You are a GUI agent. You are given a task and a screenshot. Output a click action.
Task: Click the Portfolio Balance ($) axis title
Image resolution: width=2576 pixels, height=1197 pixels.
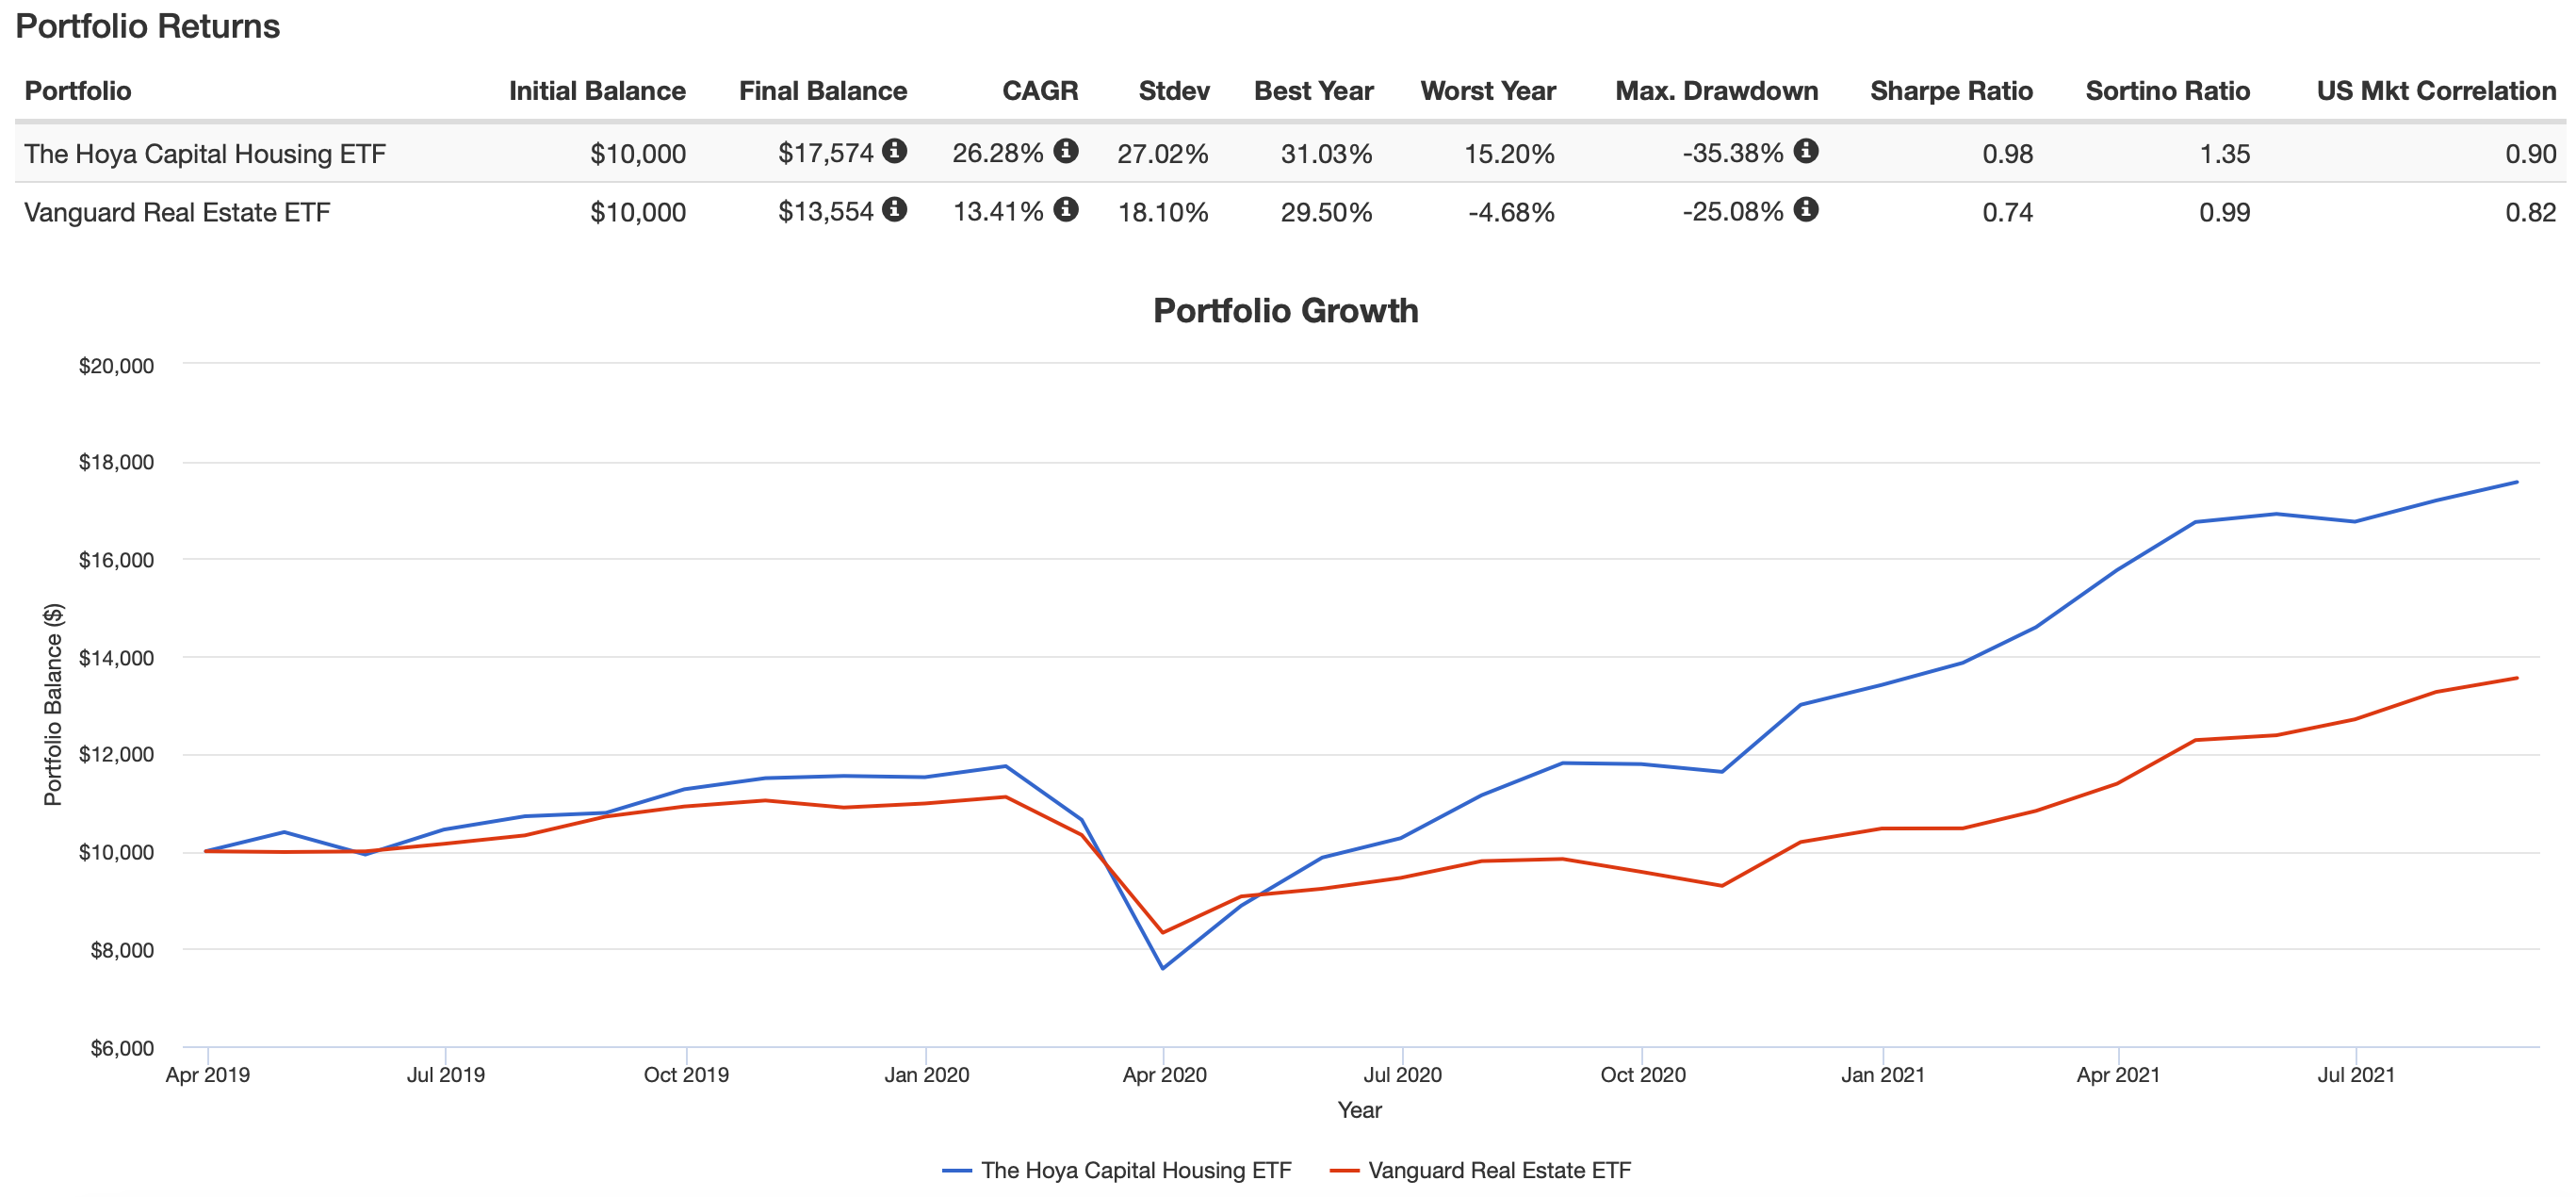(53, 704)
